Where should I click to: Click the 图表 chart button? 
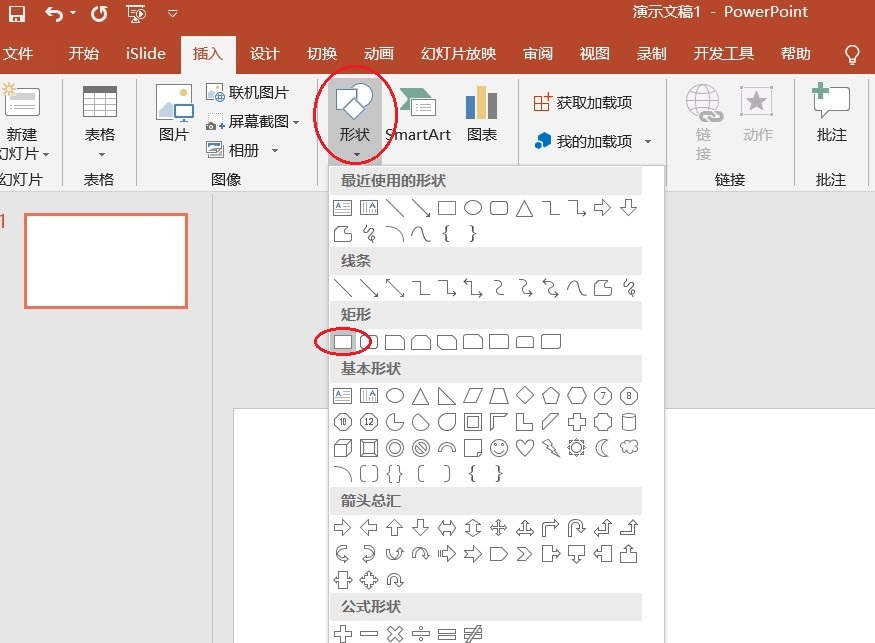(x=482, y=114)
